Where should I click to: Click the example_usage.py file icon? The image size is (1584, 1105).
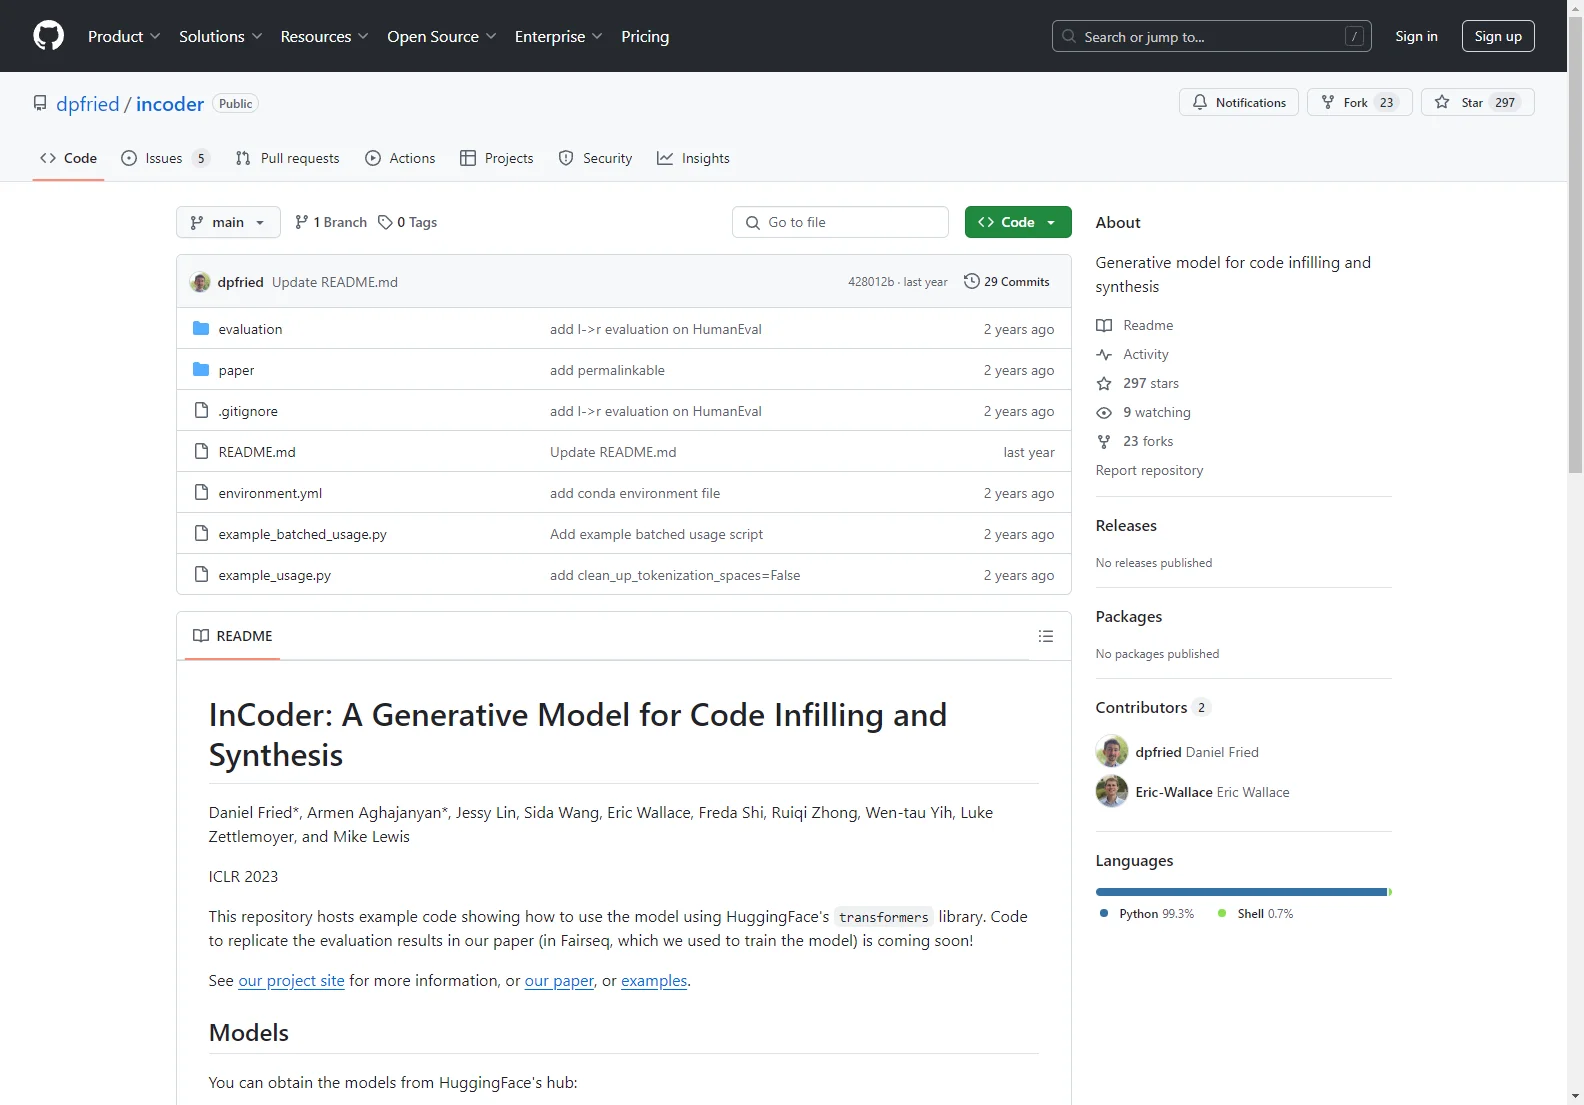(201, 574)
